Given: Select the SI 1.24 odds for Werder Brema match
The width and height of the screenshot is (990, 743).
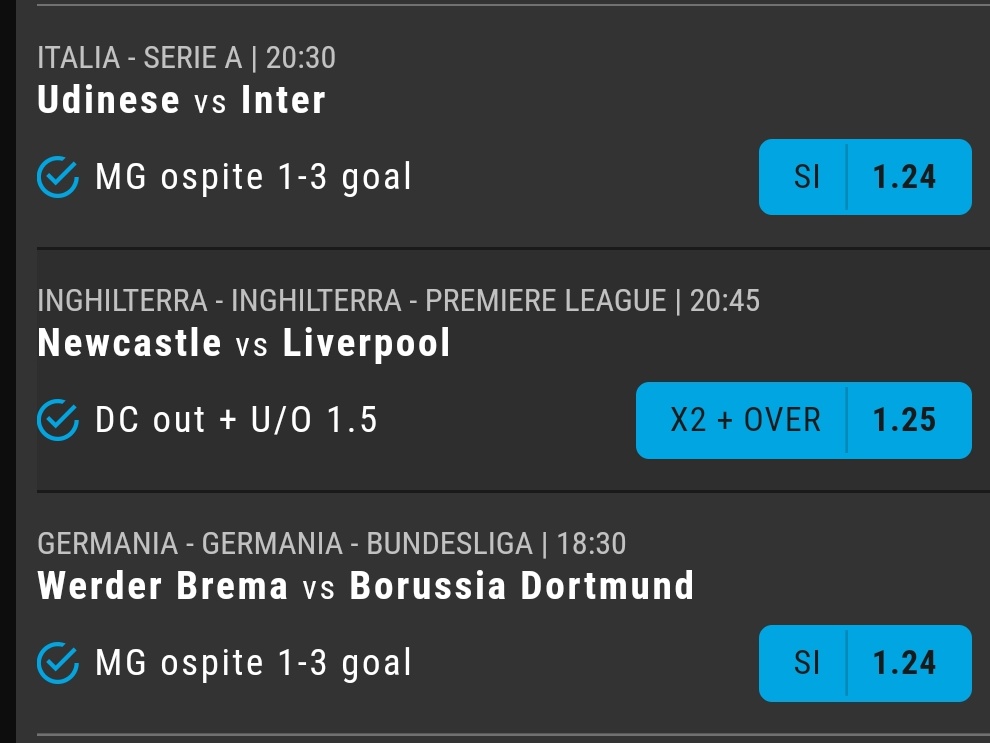Looking at the screenshot, I should click(x=865, y=663).
